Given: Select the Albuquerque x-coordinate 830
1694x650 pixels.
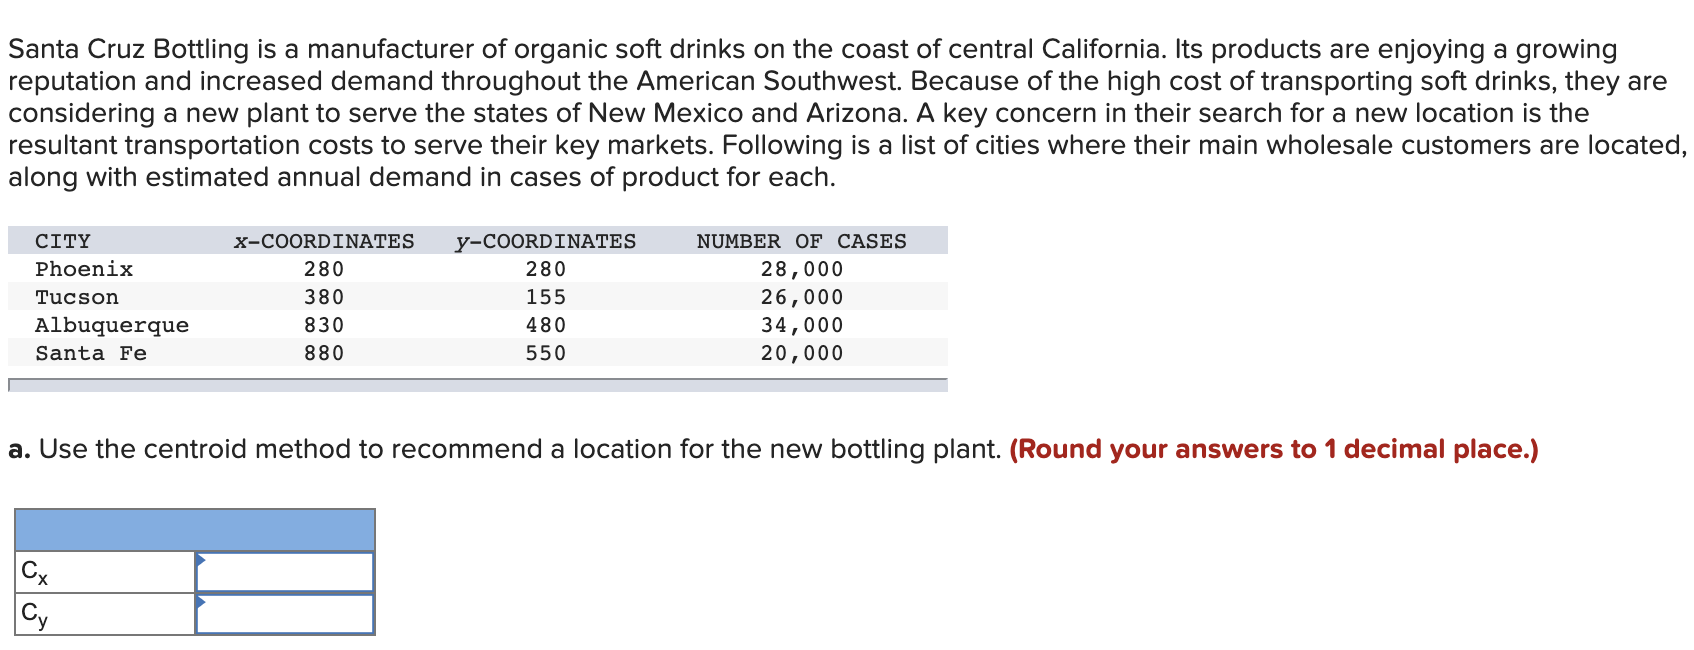Looking at the screenshot, I should (322, 324).
